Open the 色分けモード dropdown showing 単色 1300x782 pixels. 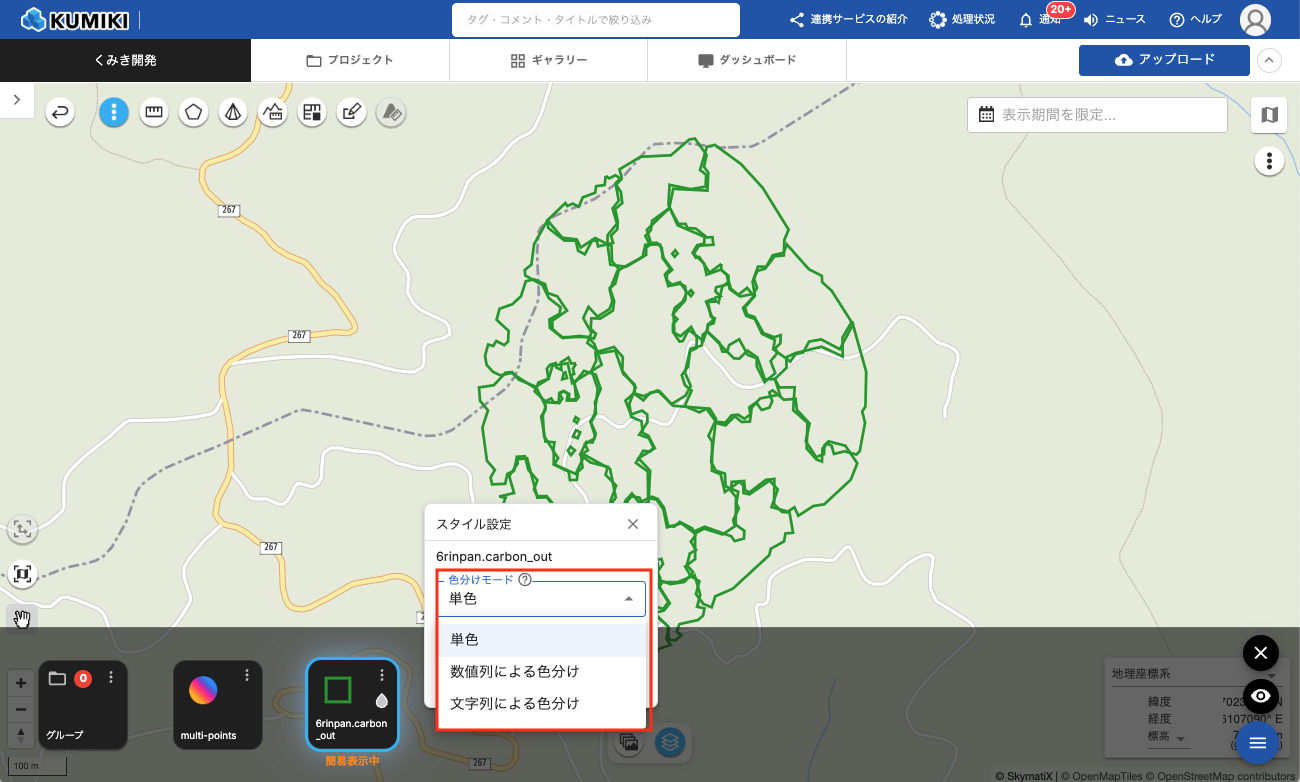pyautogui.click(x=540, y=599)
